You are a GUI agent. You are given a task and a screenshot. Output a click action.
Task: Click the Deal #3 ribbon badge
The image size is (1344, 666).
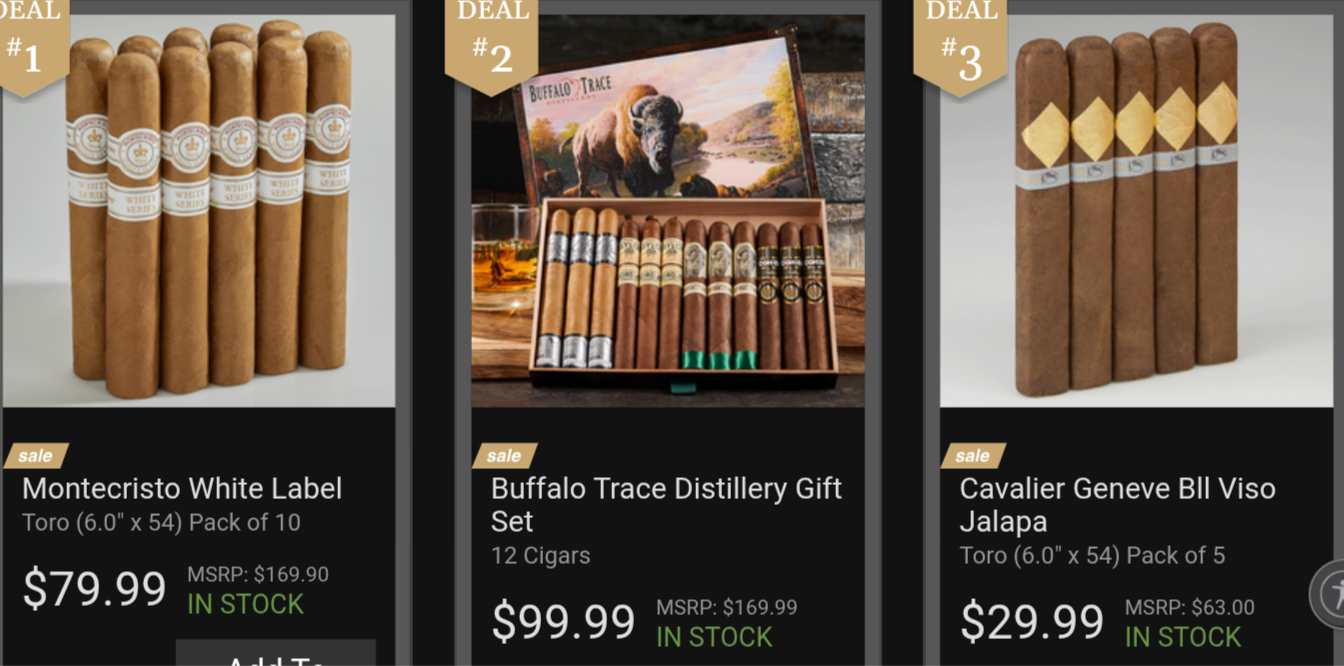pyautogui.click(x=960, y=47)
